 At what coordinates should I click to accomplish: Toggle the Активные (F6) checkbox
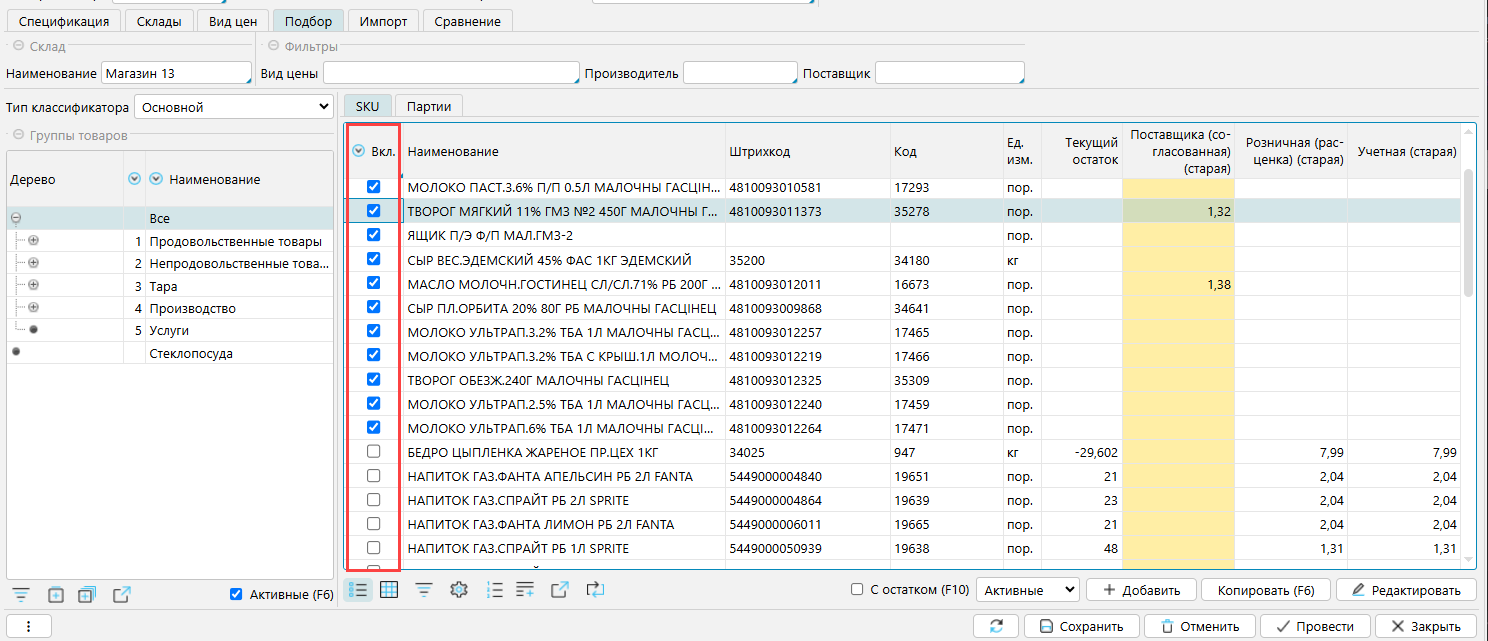pos(236,594)
